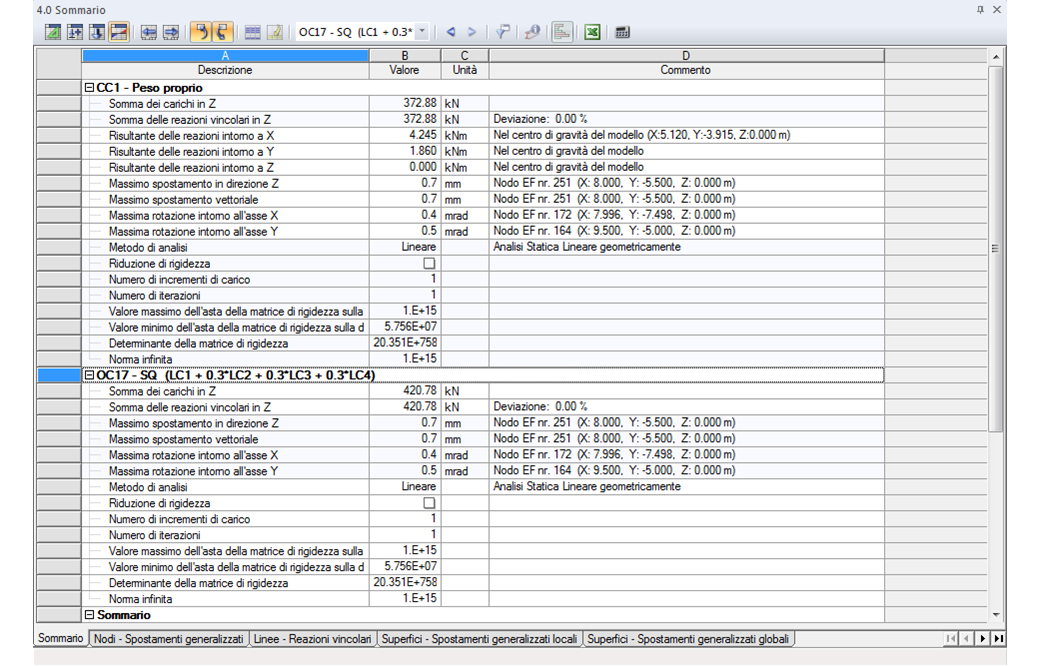The image size is (1040, 666).
Task: Click 'Determinante della matrice di rigidezza' under CC1
Action: (x=198, y=344)
